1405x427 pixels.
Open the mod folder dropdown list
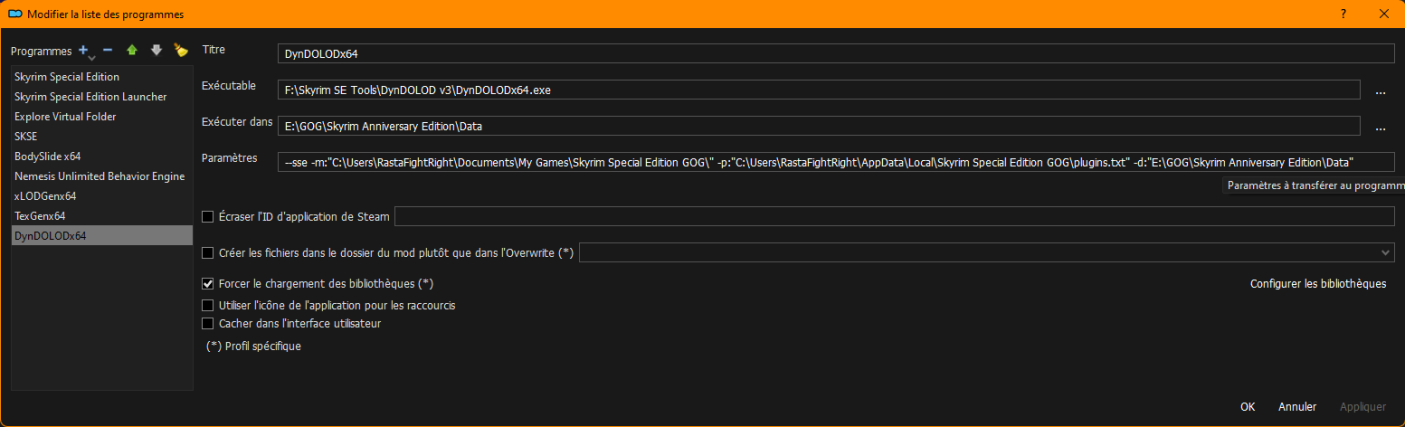pos(1385,253)
